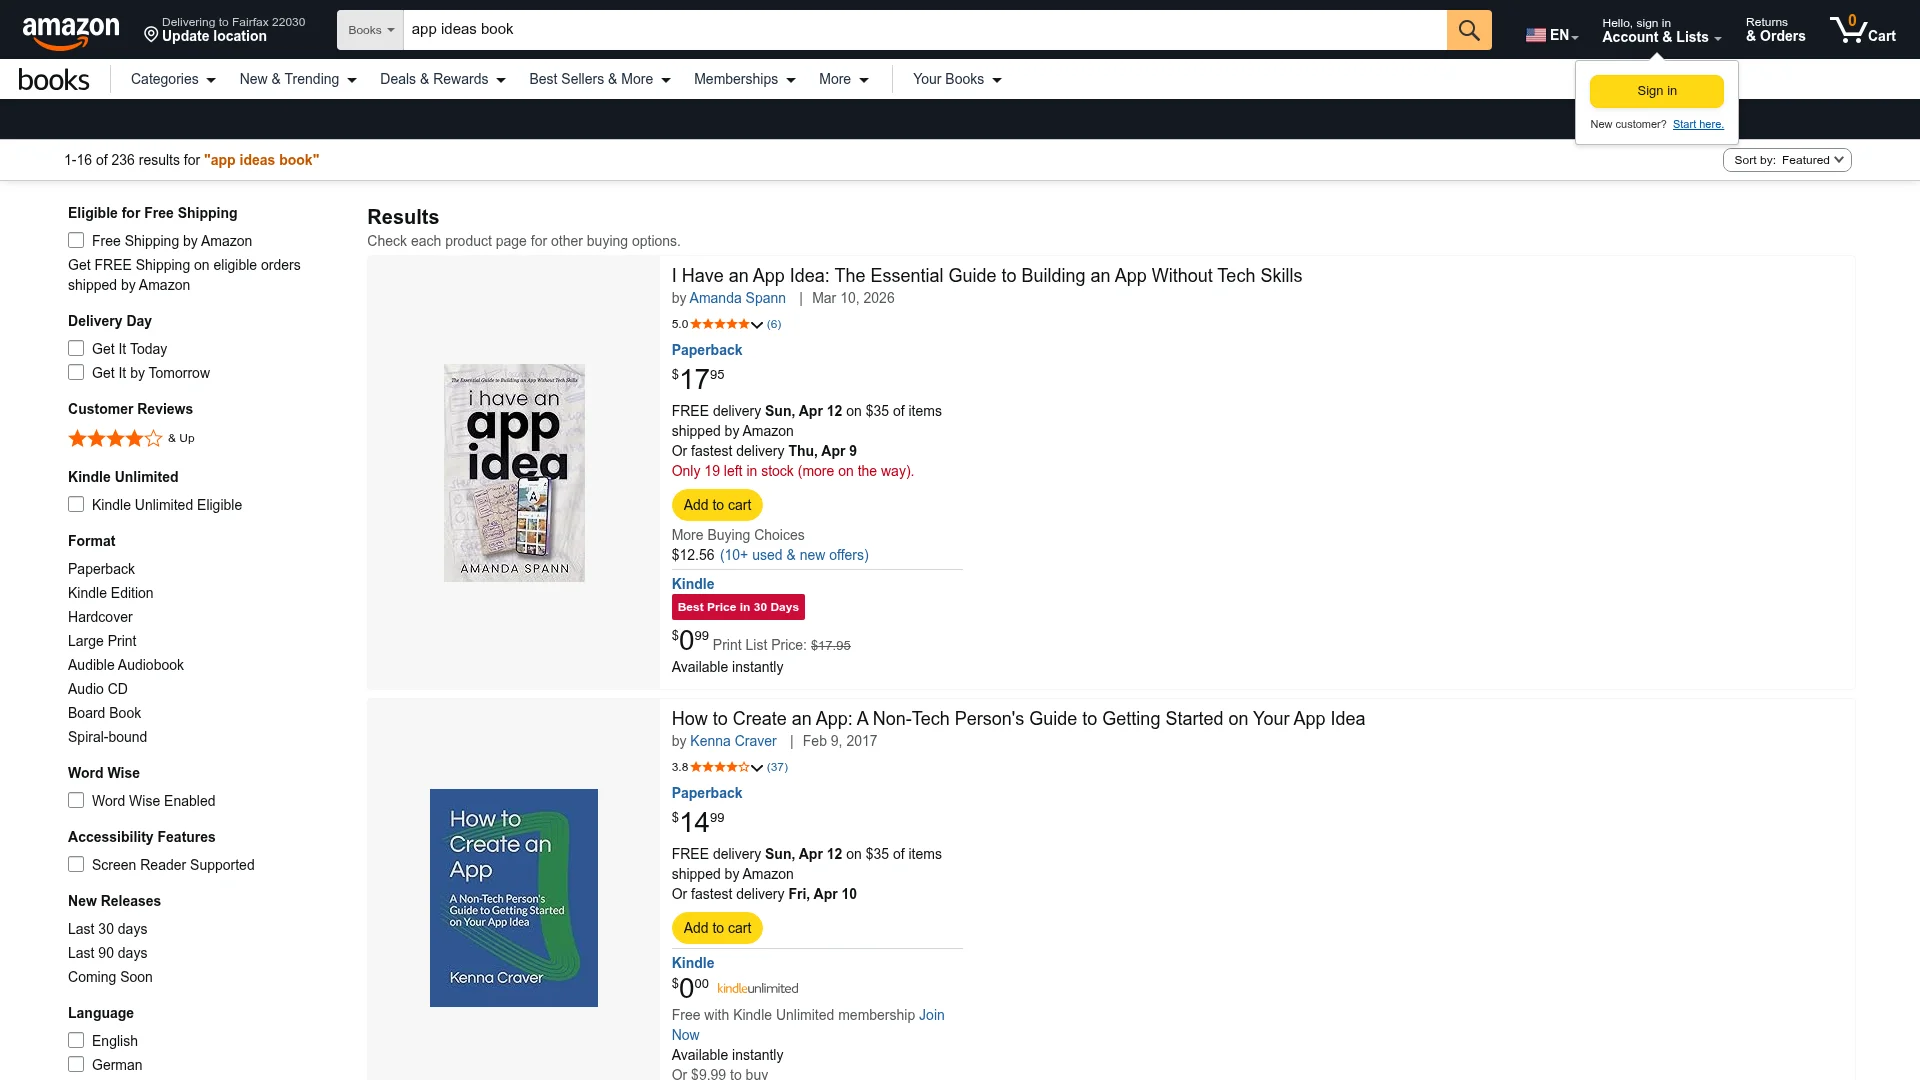The image size is (1920, 1080).
Task: Enable the Free Shipping by Amazon checkbox
Action: pyautogui.click(x=76, y=240)
